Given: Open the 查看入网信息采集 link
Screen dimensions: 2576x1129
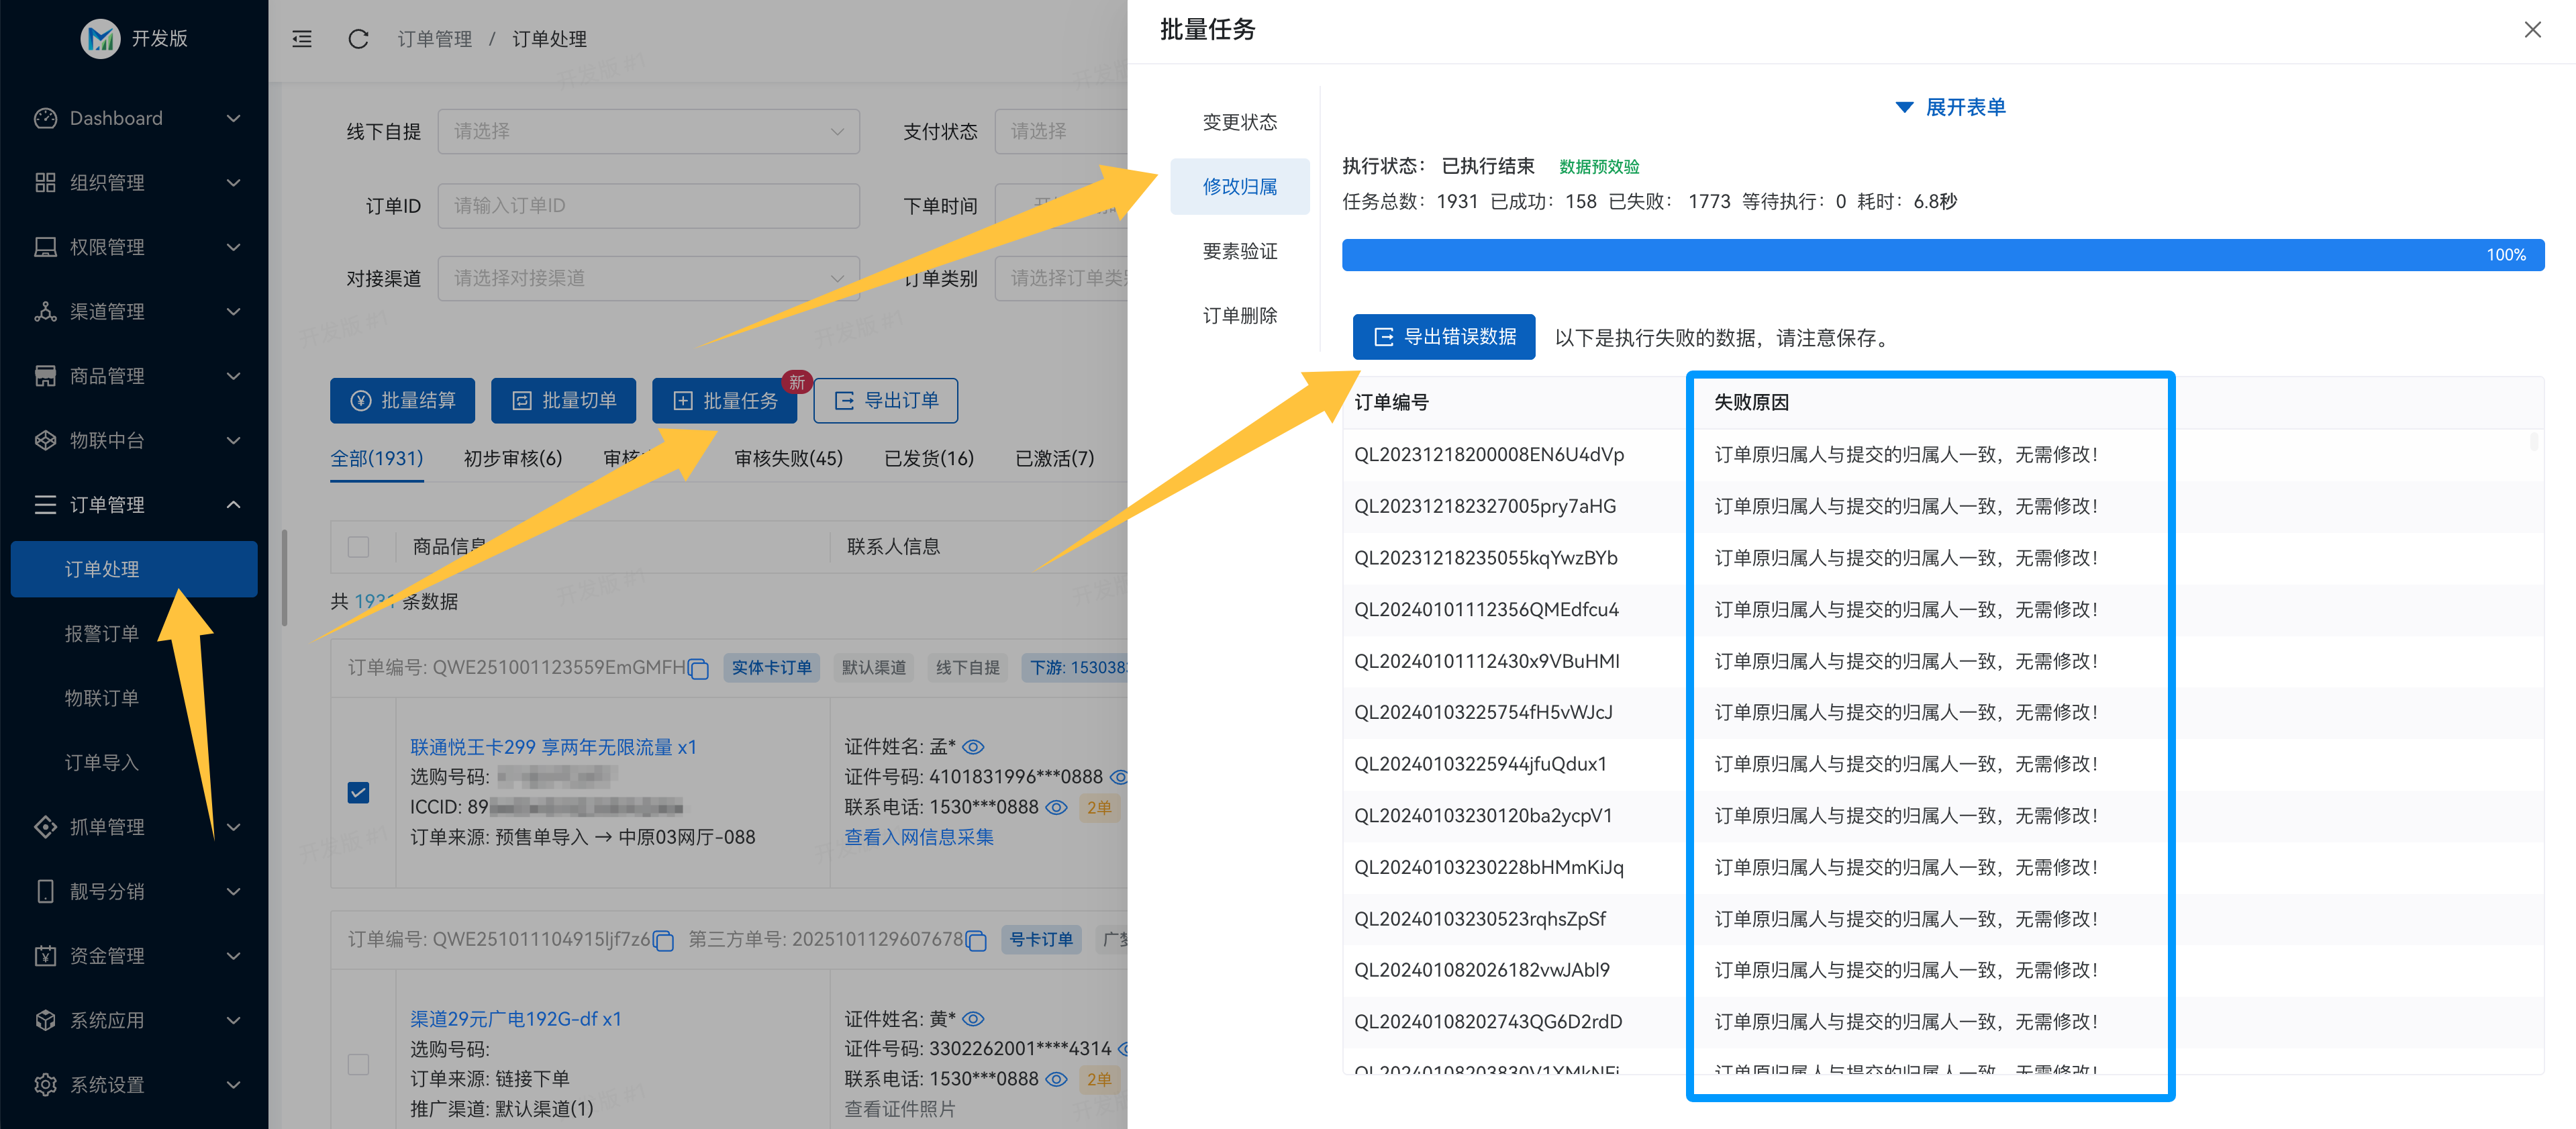Looking at the screenshot, I should [x=918, y=837].
